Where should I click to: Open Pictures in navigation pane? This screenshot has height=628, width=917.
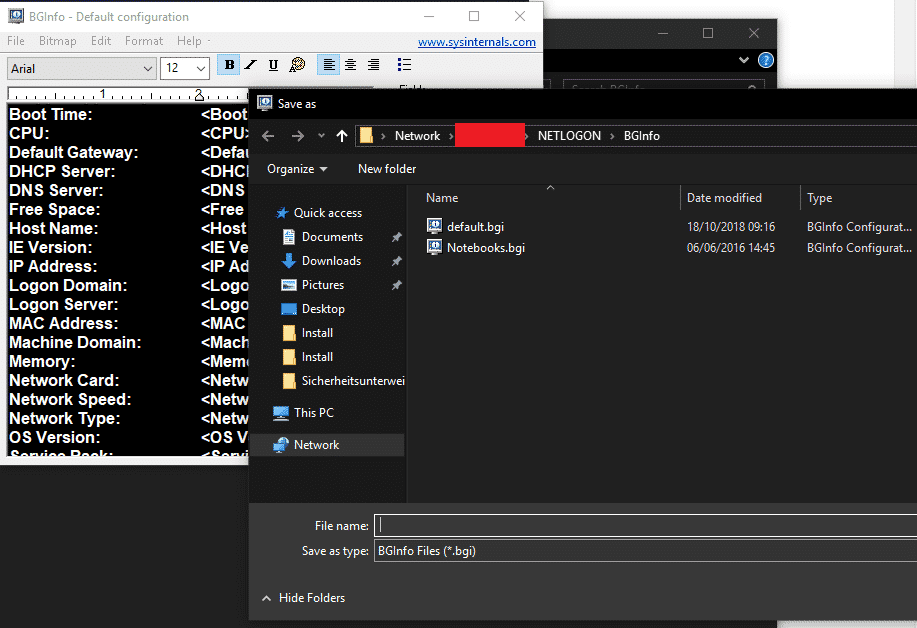(323, 285)
